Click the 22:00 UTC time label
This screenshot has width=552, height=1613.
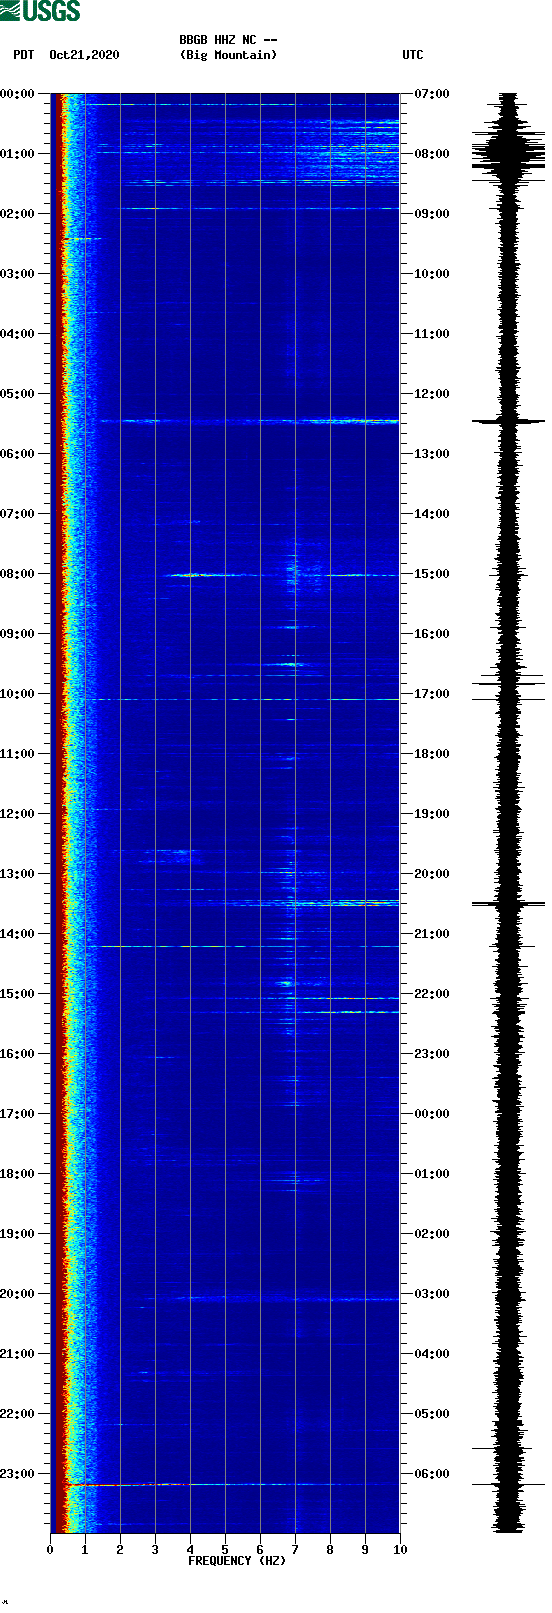[x=432, y=994]
